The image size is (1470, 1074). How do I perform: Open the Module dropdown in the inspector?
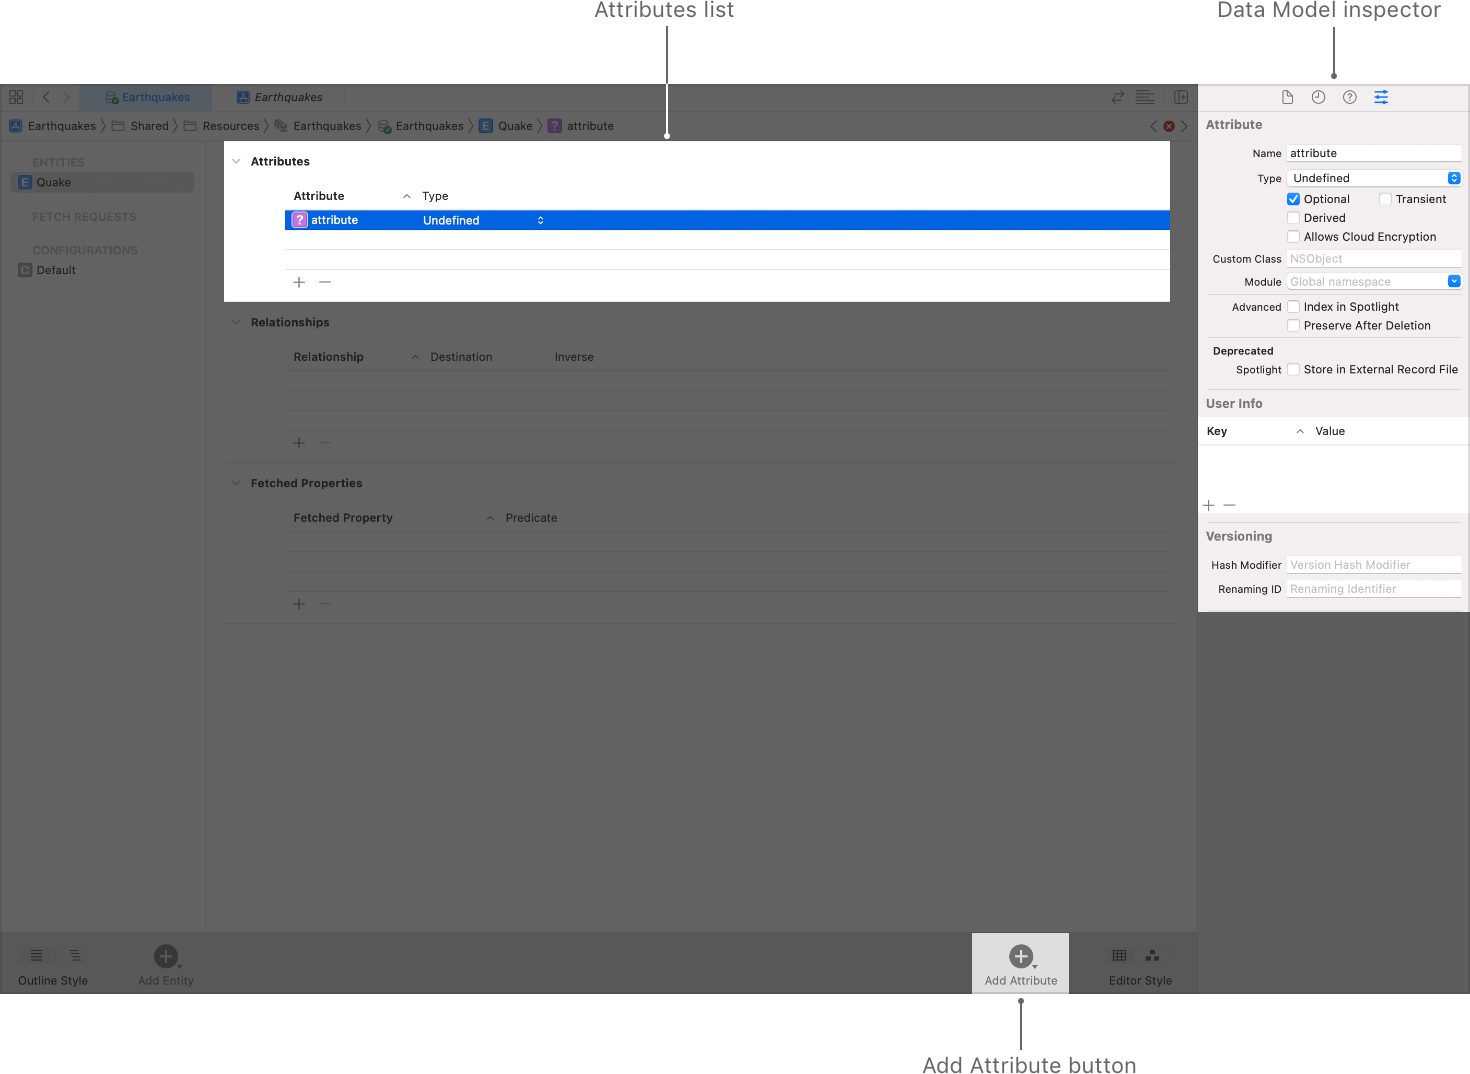(1453, 281)
